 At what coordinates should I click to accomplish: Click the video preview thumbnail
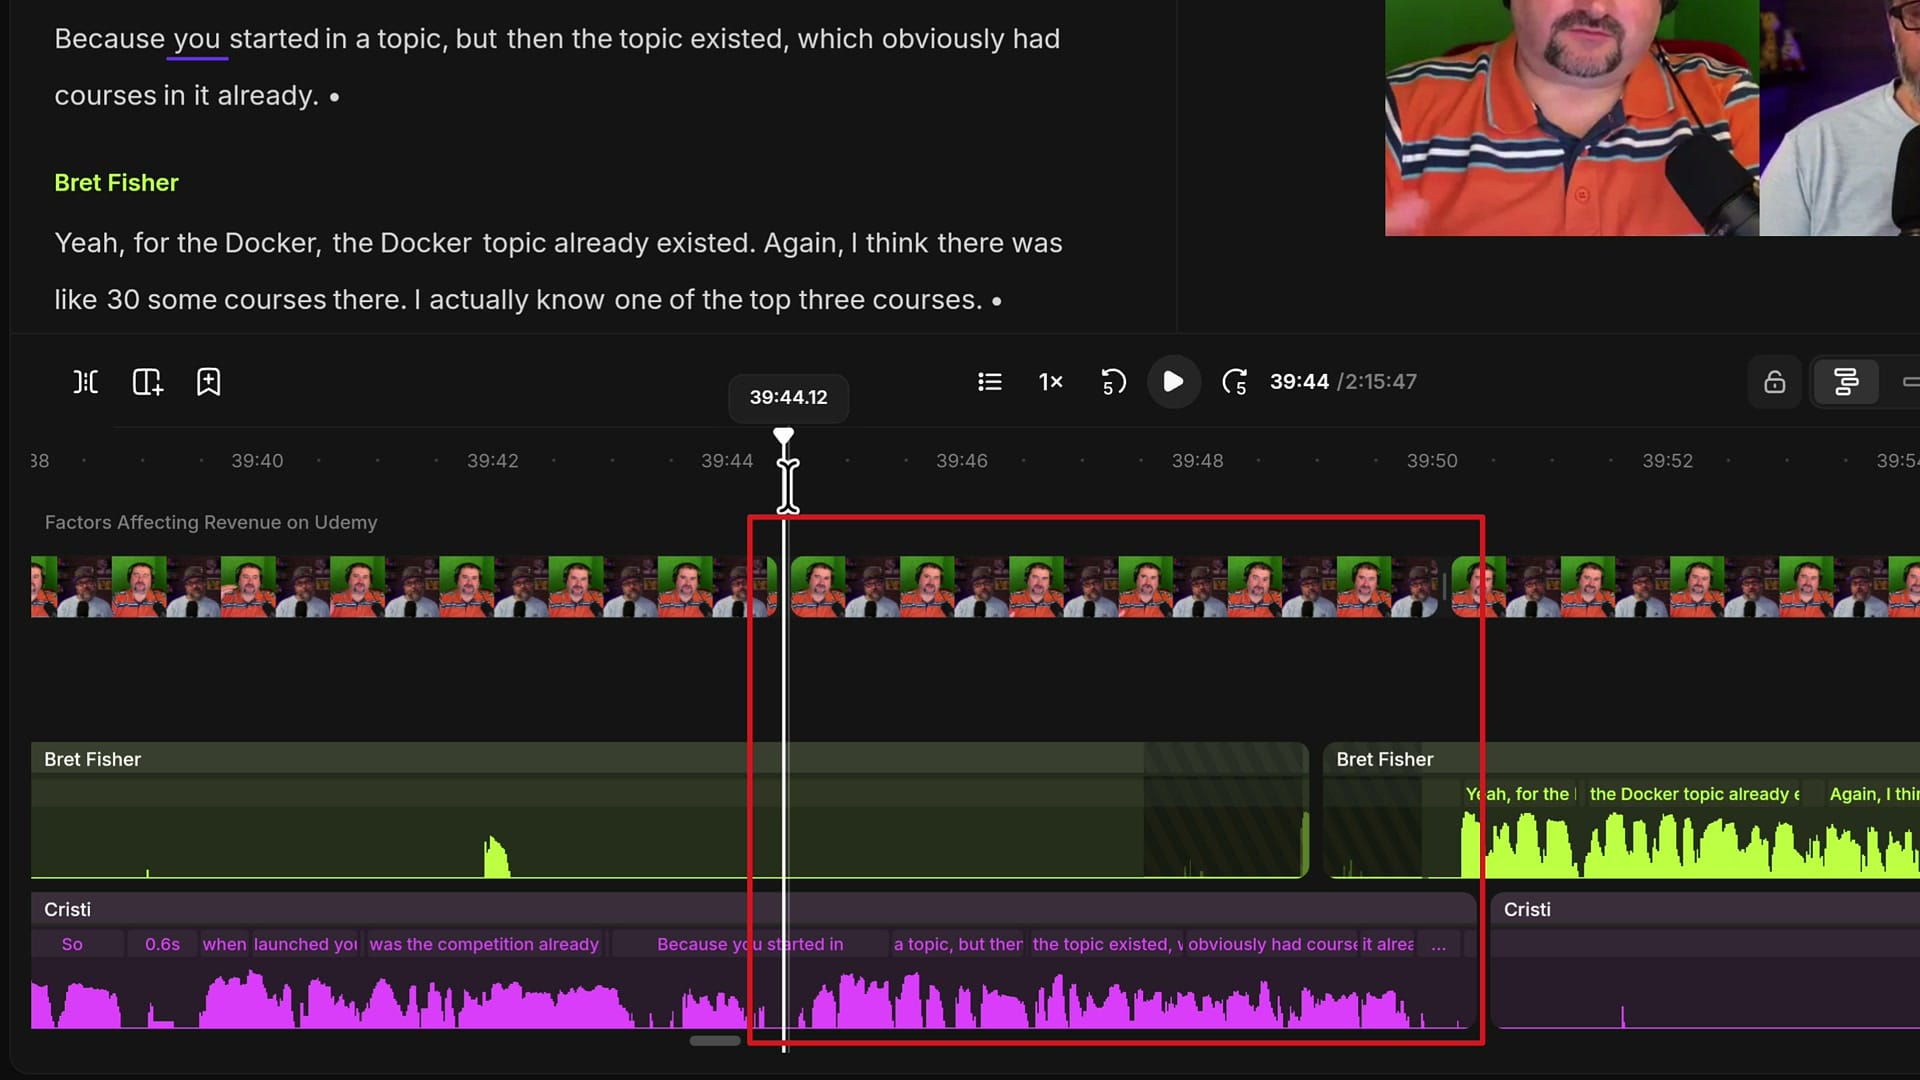1652,118
